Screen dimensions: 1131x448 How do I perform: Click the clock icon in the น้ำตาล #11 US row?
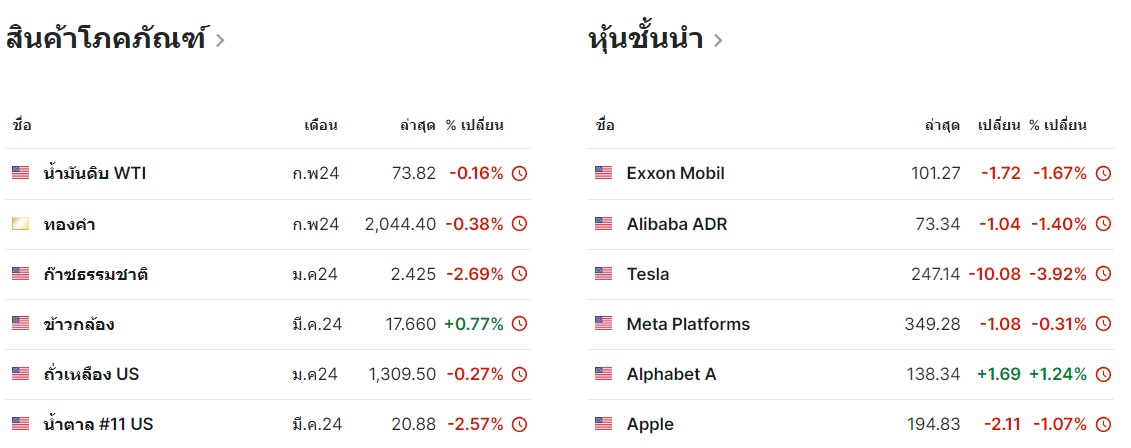[x=519, y=424]
